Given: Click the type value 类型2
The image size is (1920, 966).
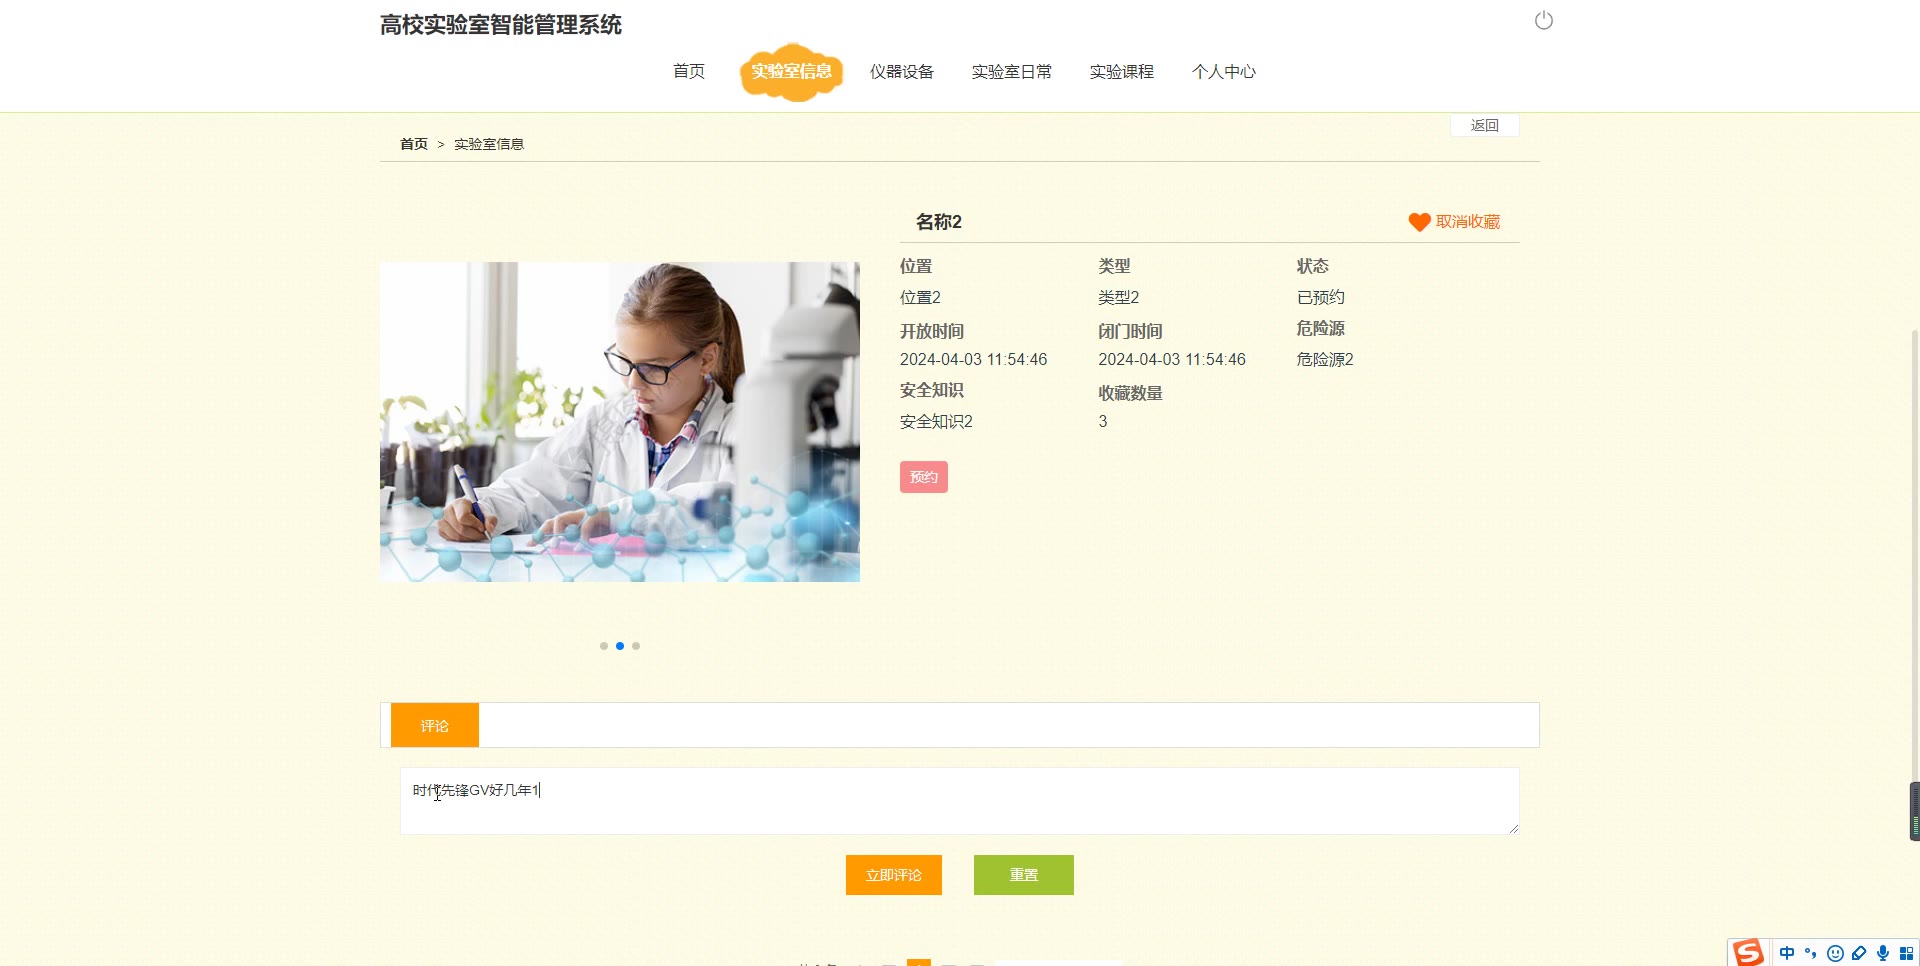Looking at the screenshot, I should point(1119,297).
